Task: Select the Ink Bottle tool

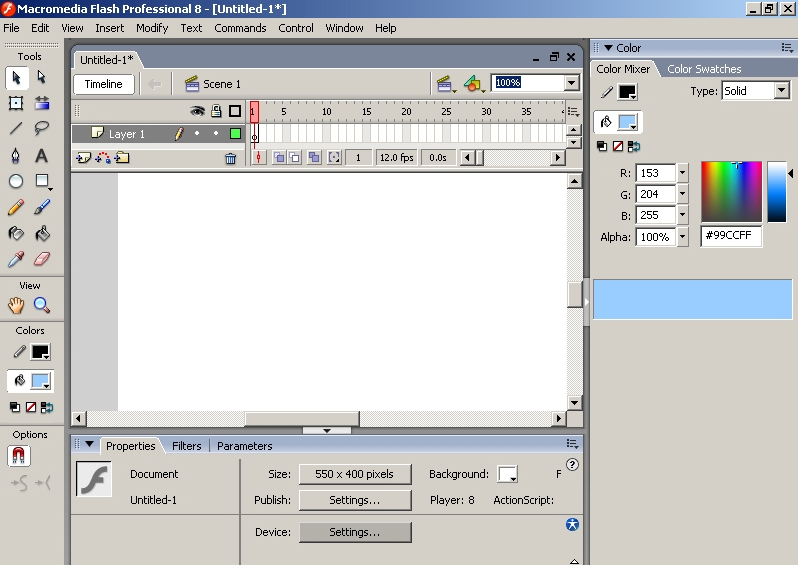Action: [16, 234]
